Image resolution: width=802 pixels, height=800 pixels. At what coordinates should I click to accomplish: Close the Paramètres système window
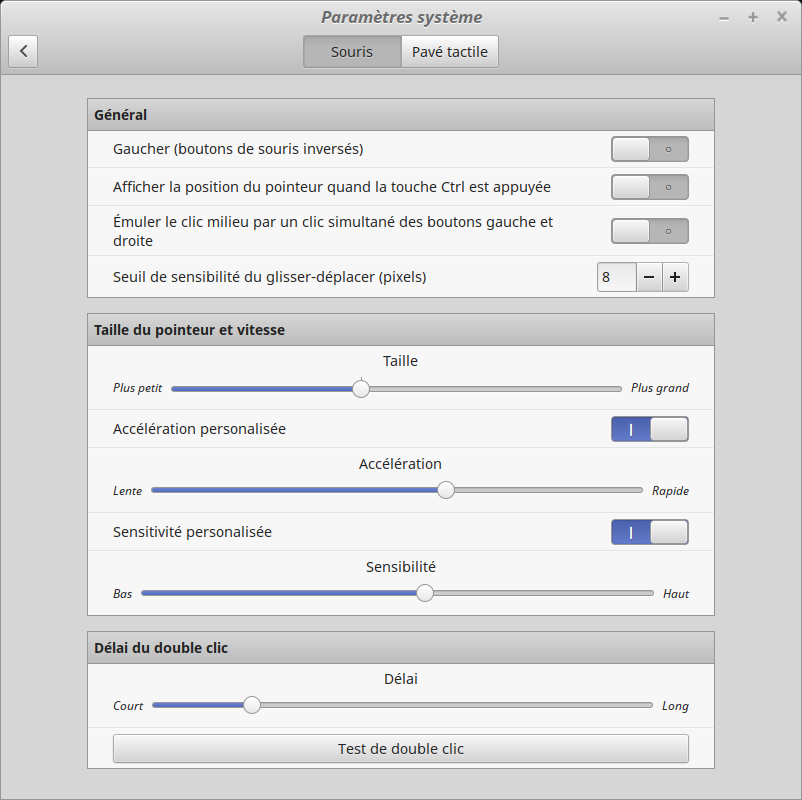[x=782, y=17]
